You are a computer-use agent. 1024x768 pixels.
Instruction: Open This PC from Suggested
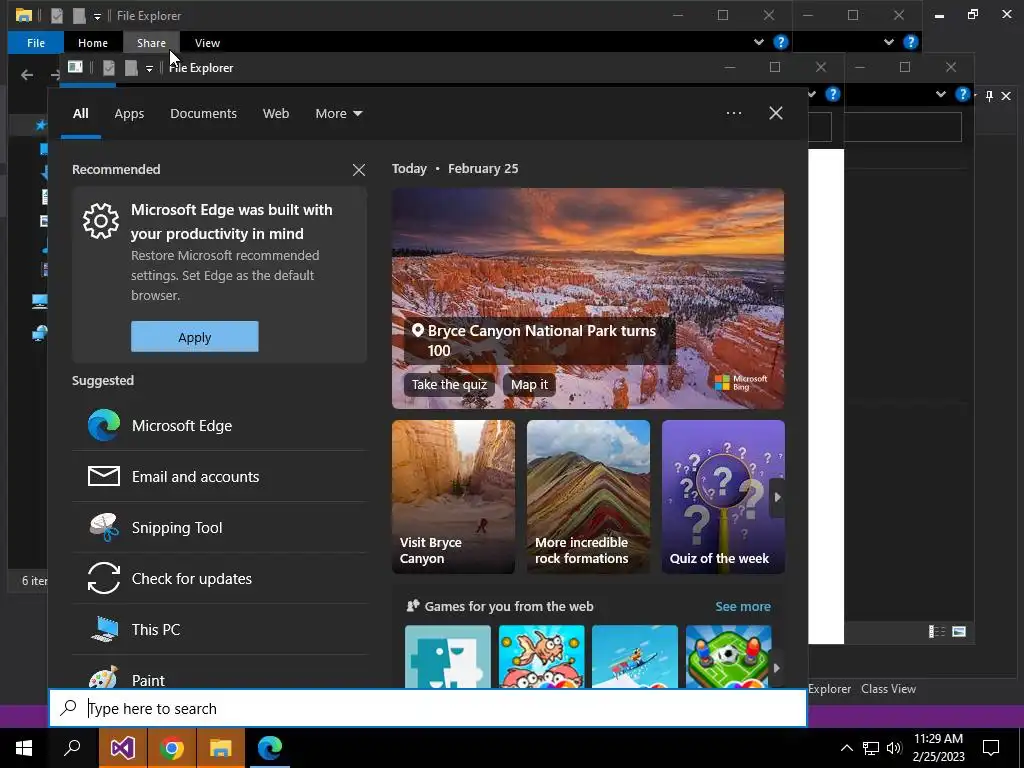(219, 630)
